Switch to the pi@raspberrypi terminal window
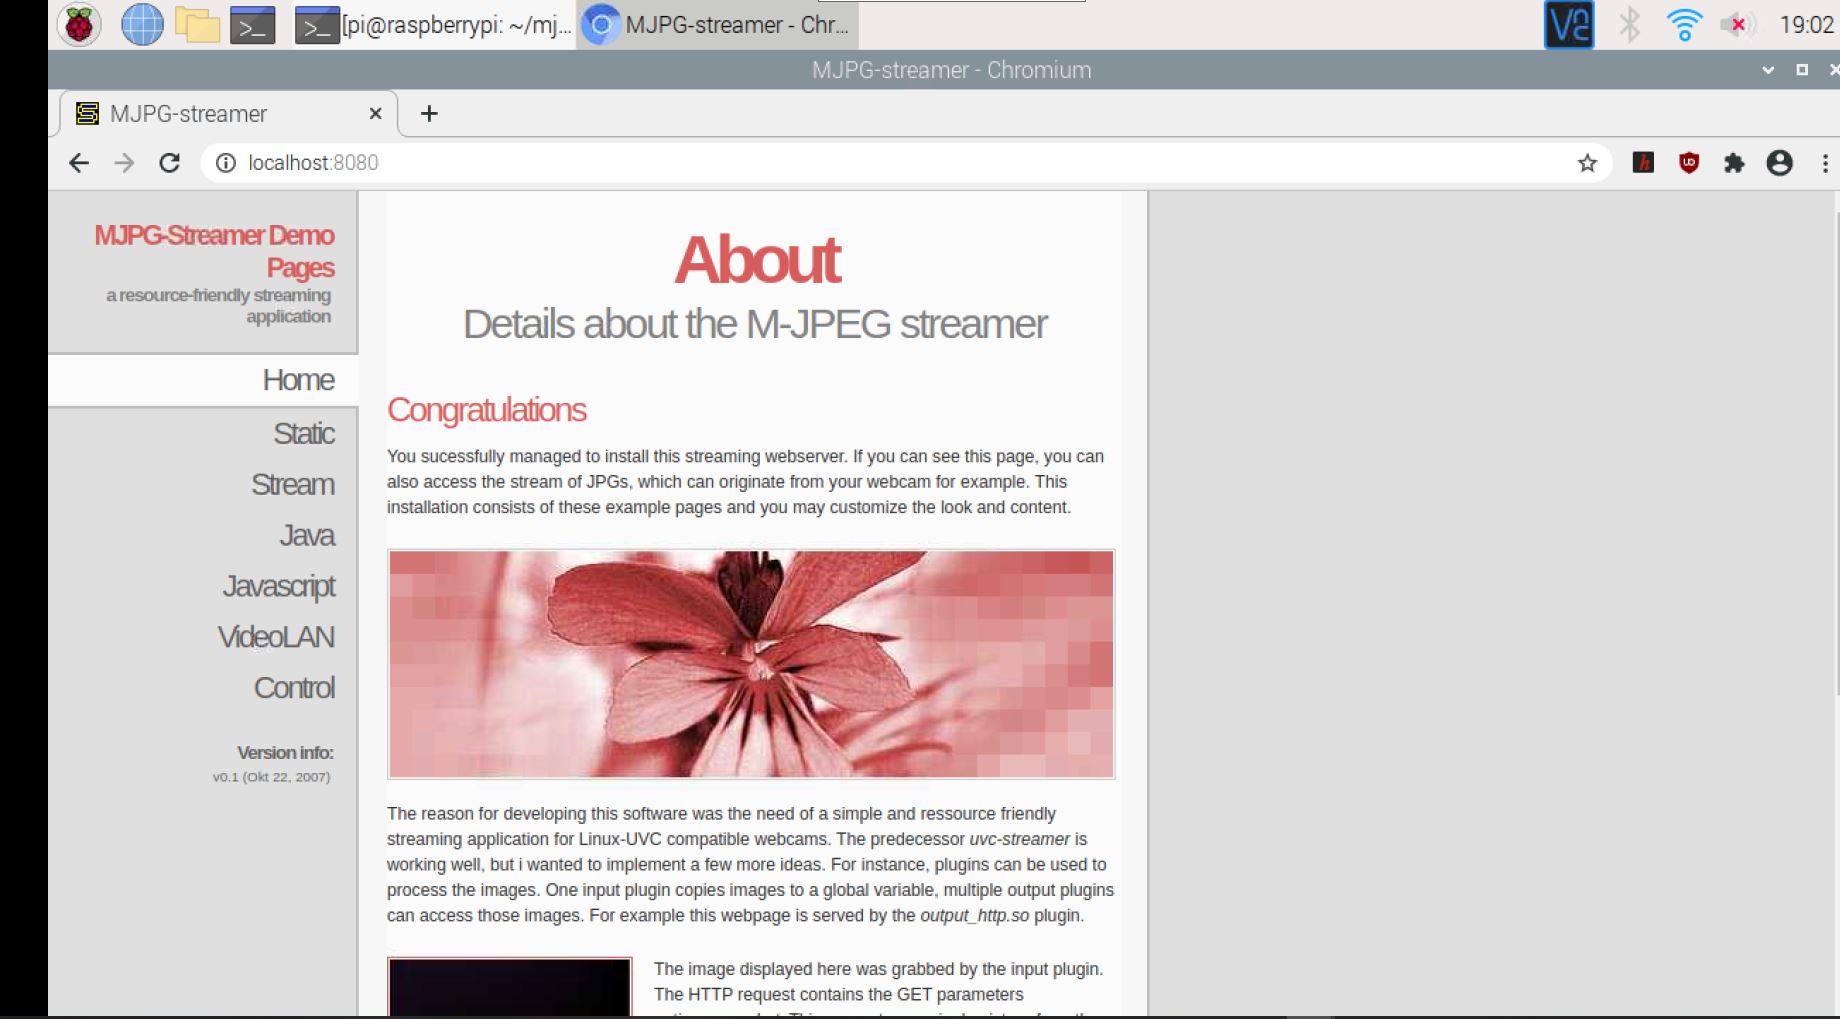The image size is (1840, 1019). click(x=430, y=24)
